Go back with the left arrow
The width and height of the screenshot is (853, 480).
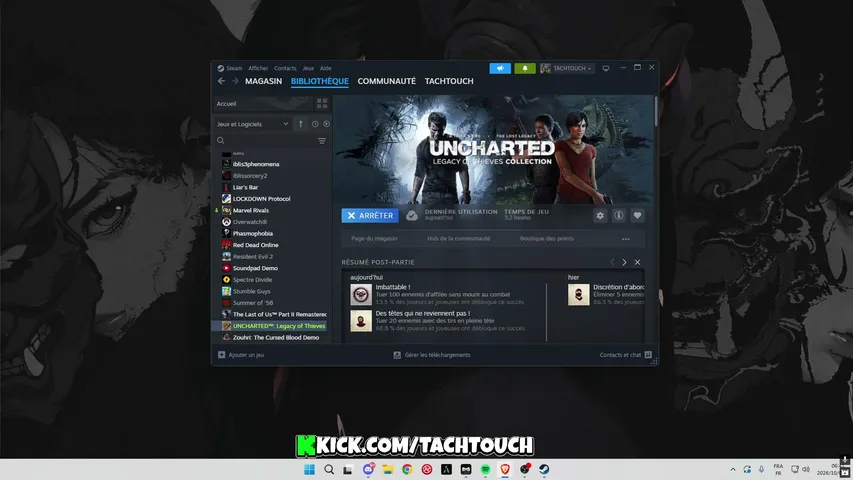pyautogui.click(x=221, y=81)
